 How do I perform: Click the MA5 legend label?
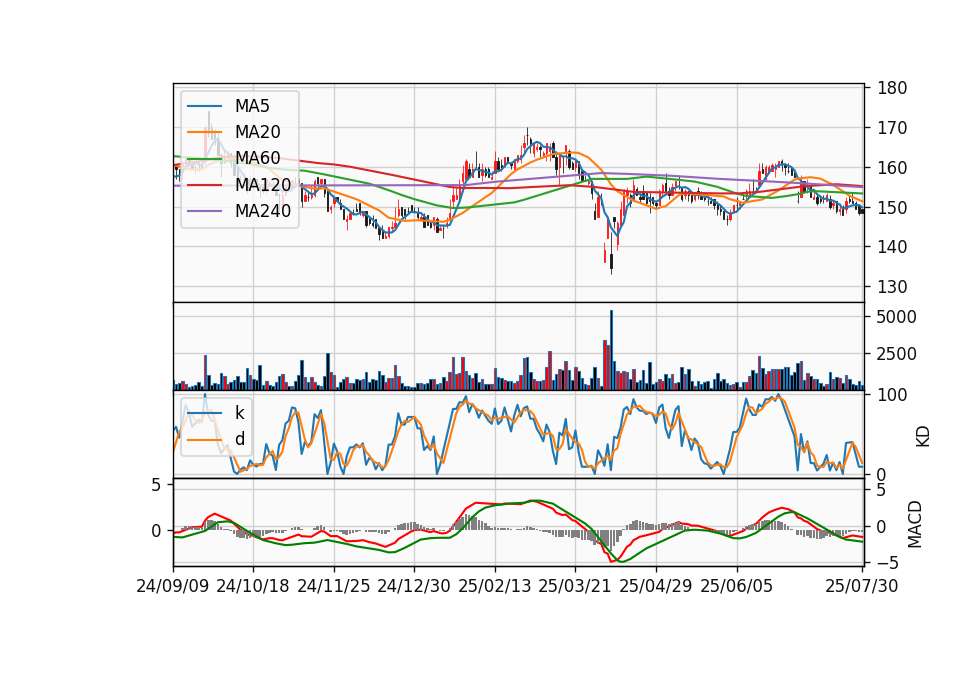(252, 106)
